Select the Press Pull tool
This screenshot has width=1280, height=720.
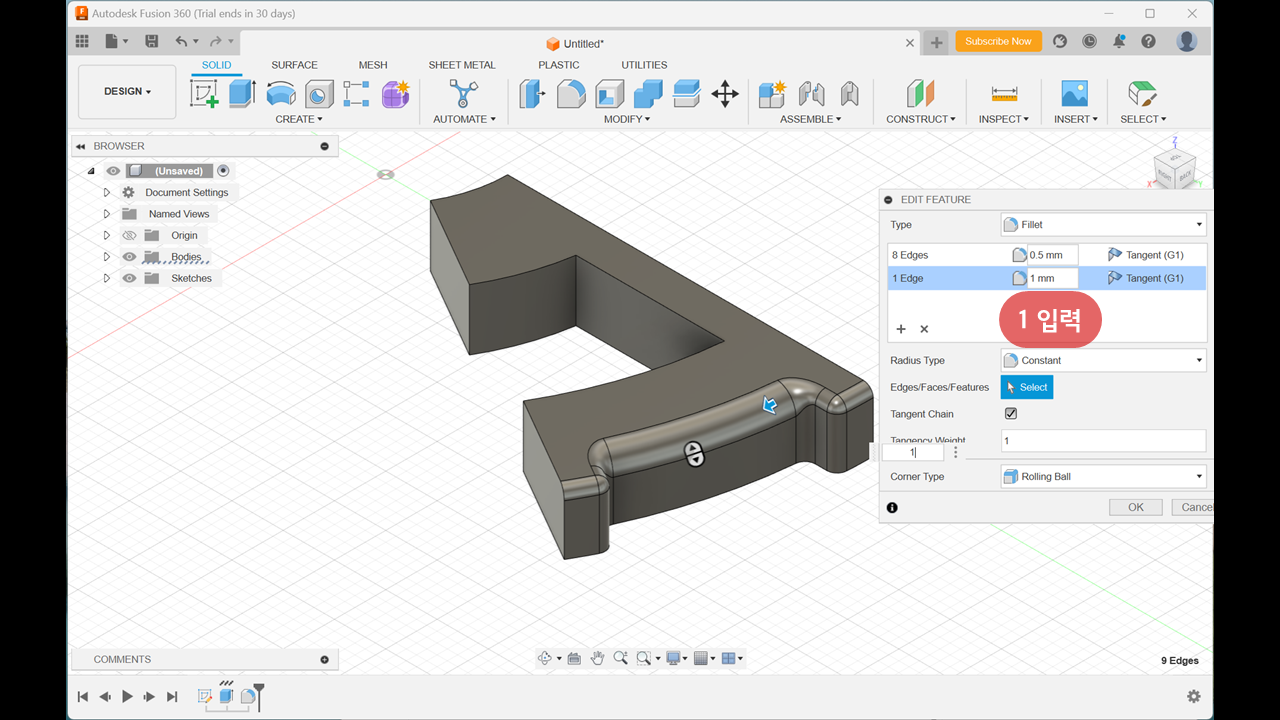(x=533, y=94)
